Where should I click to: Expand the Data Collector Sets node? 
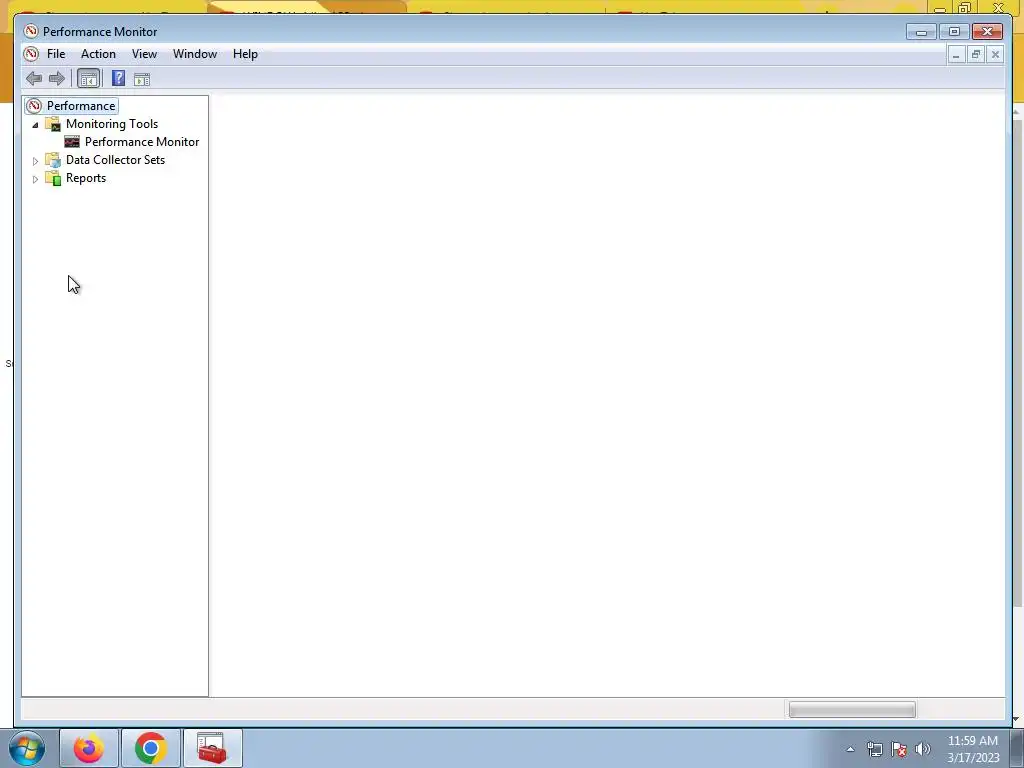coord(35,161)
